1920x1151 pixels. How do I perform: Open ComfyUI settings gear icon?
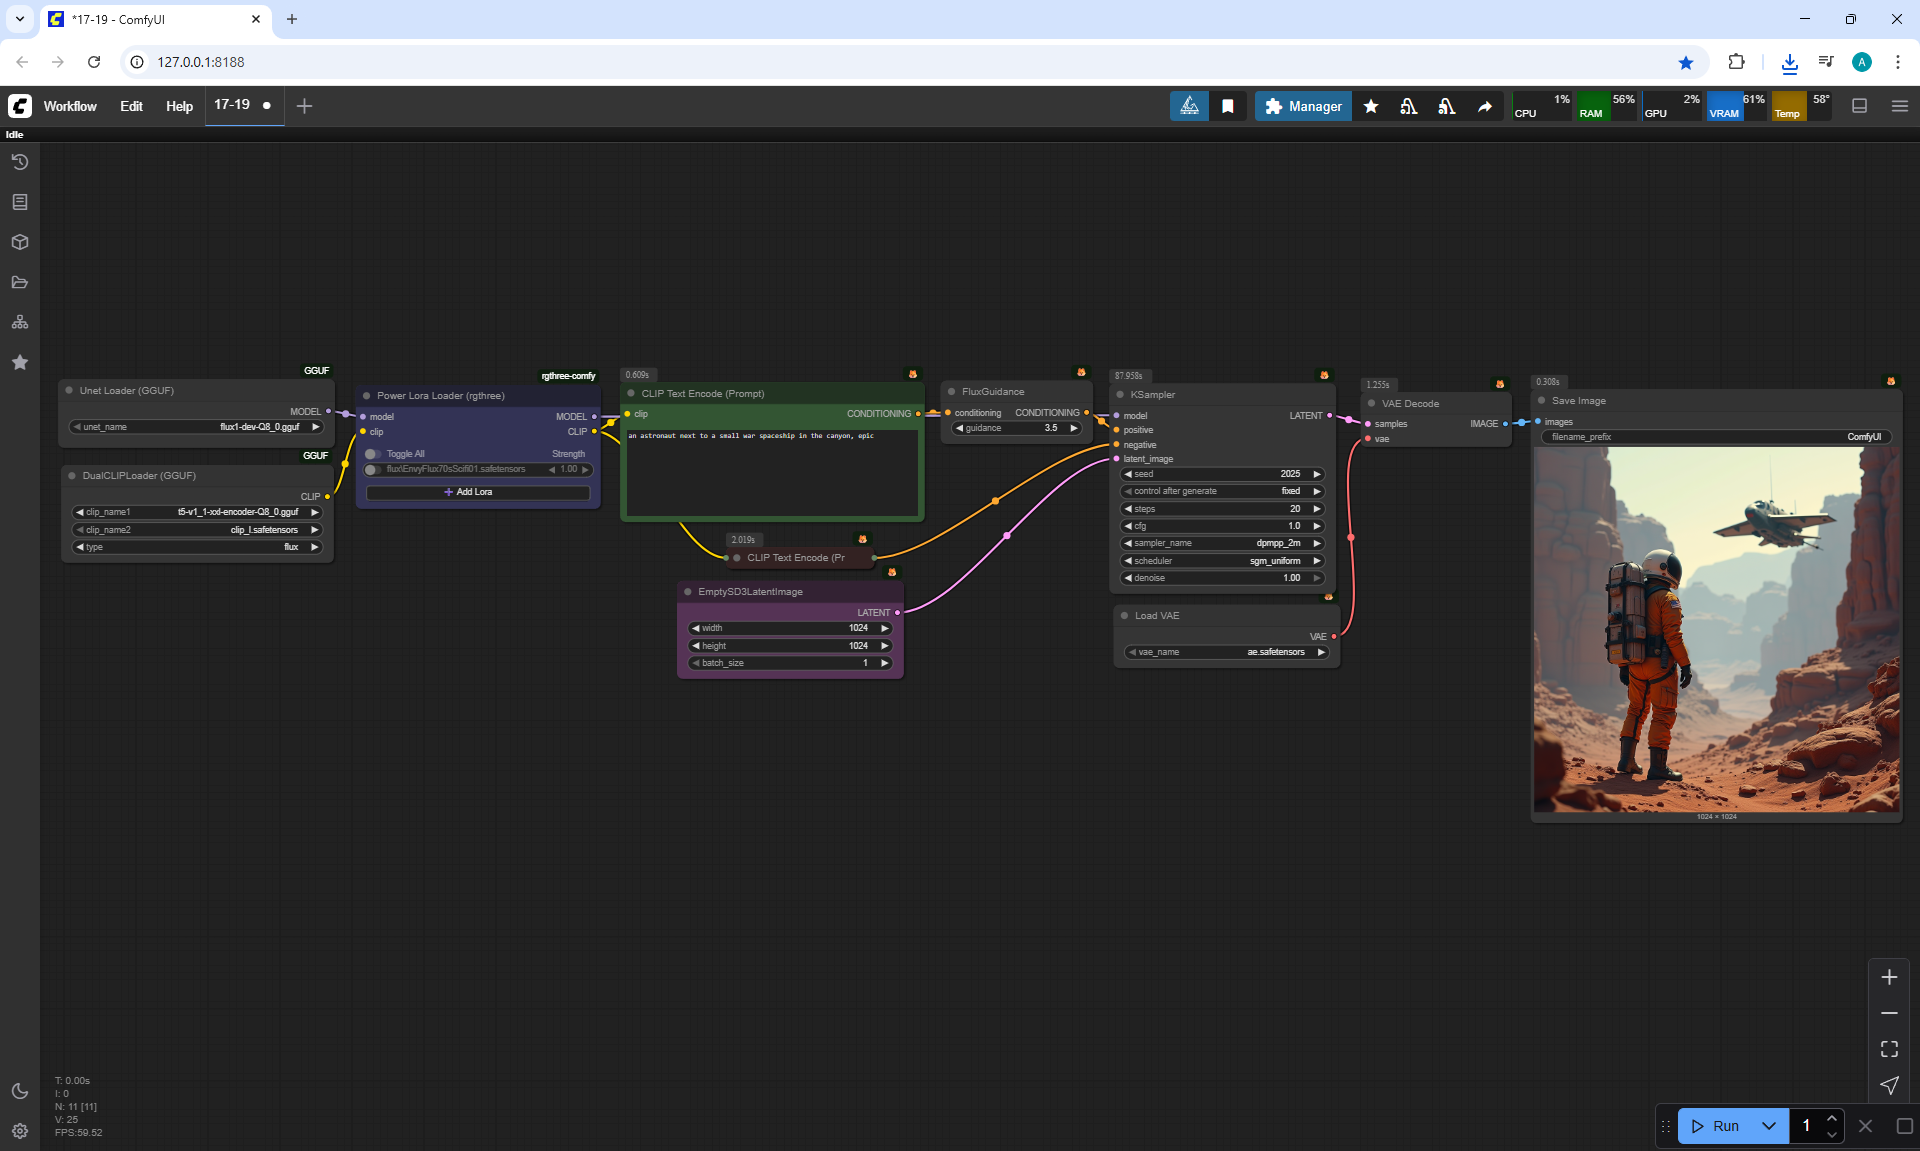20,1131
